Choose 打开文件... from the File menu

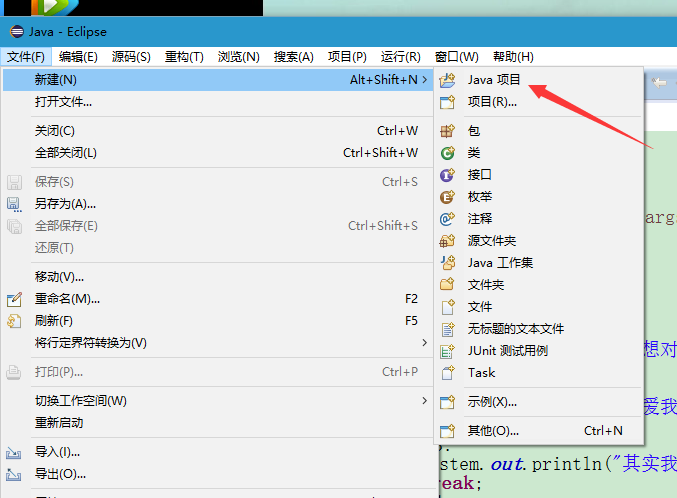pyautogui.click(x=218, y=102)
